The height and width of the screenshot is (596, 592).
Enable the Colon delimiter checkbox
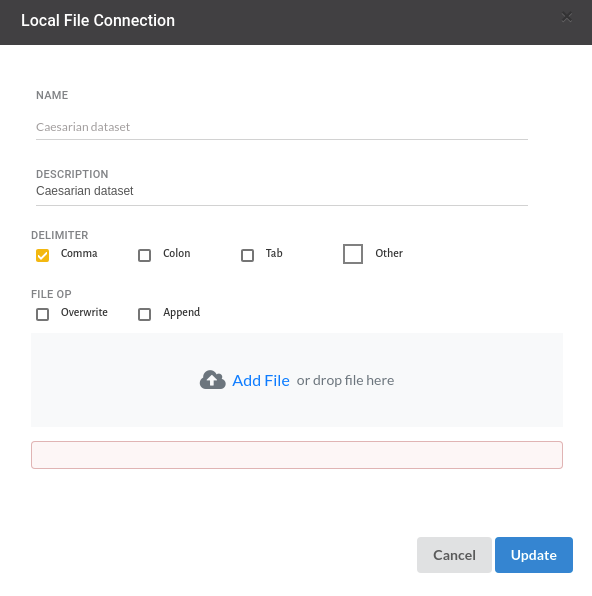(144, 255)
